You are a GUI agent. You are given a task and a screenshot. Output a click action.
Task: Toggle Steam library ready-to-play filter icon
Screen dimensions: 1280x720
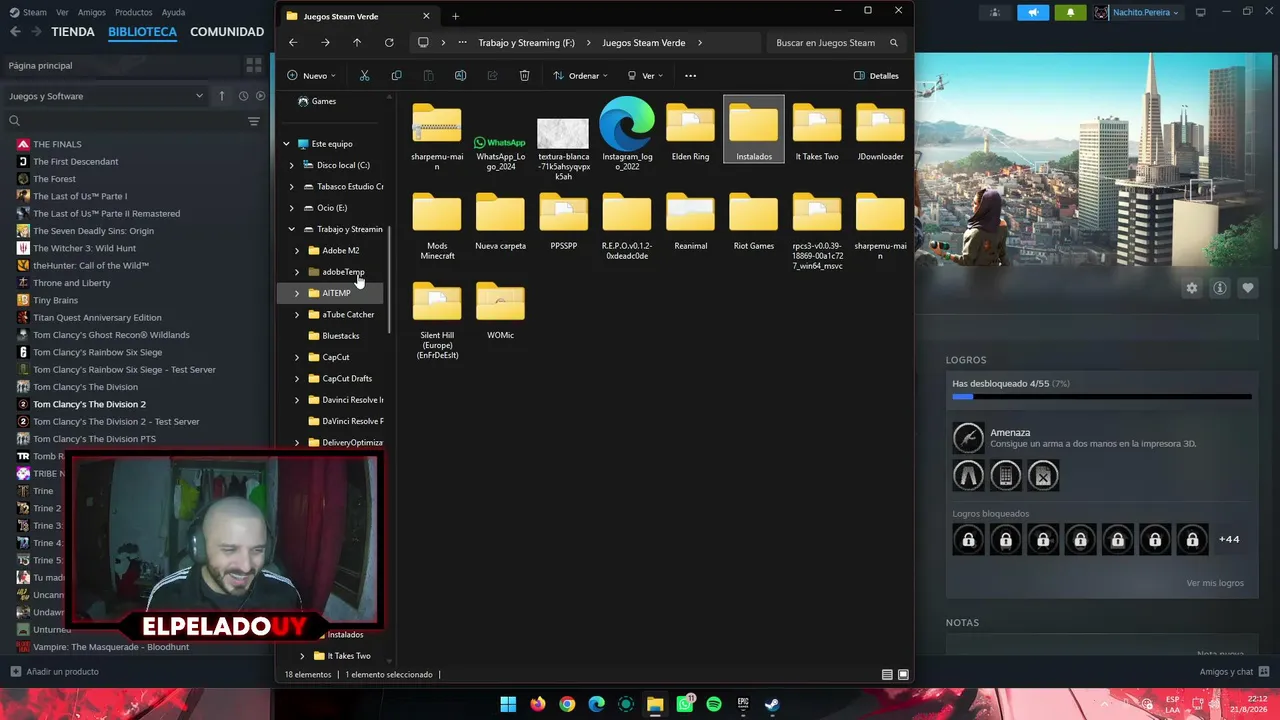click(261, 96)
